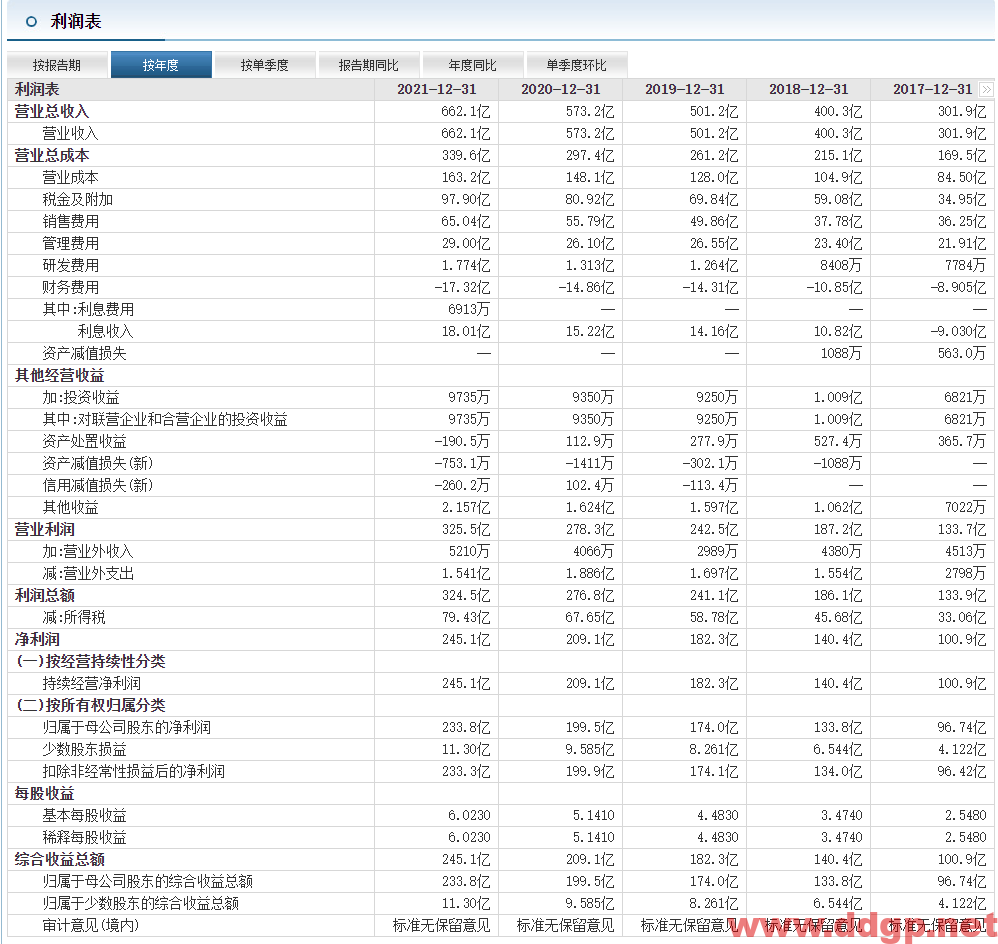998x944 pixels.
Task: Click the 加:投资收益 row label
Action: tap(81, 397)
